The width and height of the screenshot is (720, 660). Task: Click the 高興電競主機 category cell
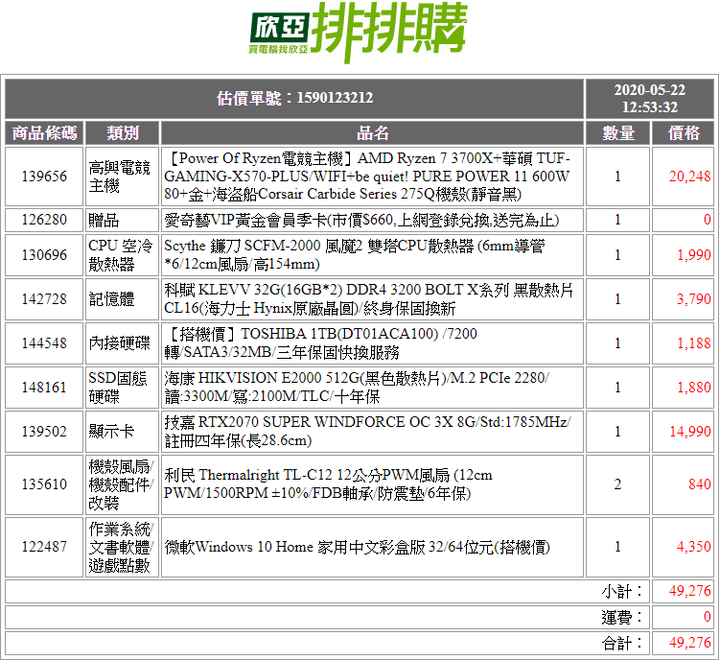coord(122,176)
